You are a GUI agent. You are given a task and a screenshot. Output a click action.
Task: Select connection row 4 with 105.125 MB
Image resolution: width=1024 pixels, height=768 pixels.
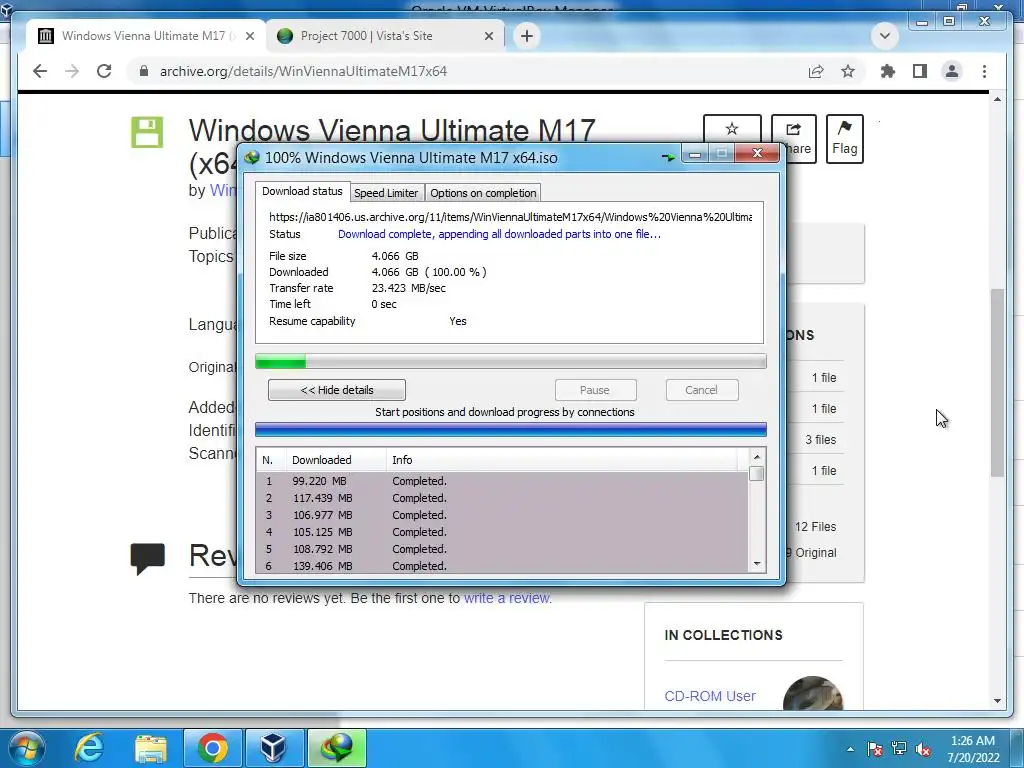coord(502,532)
